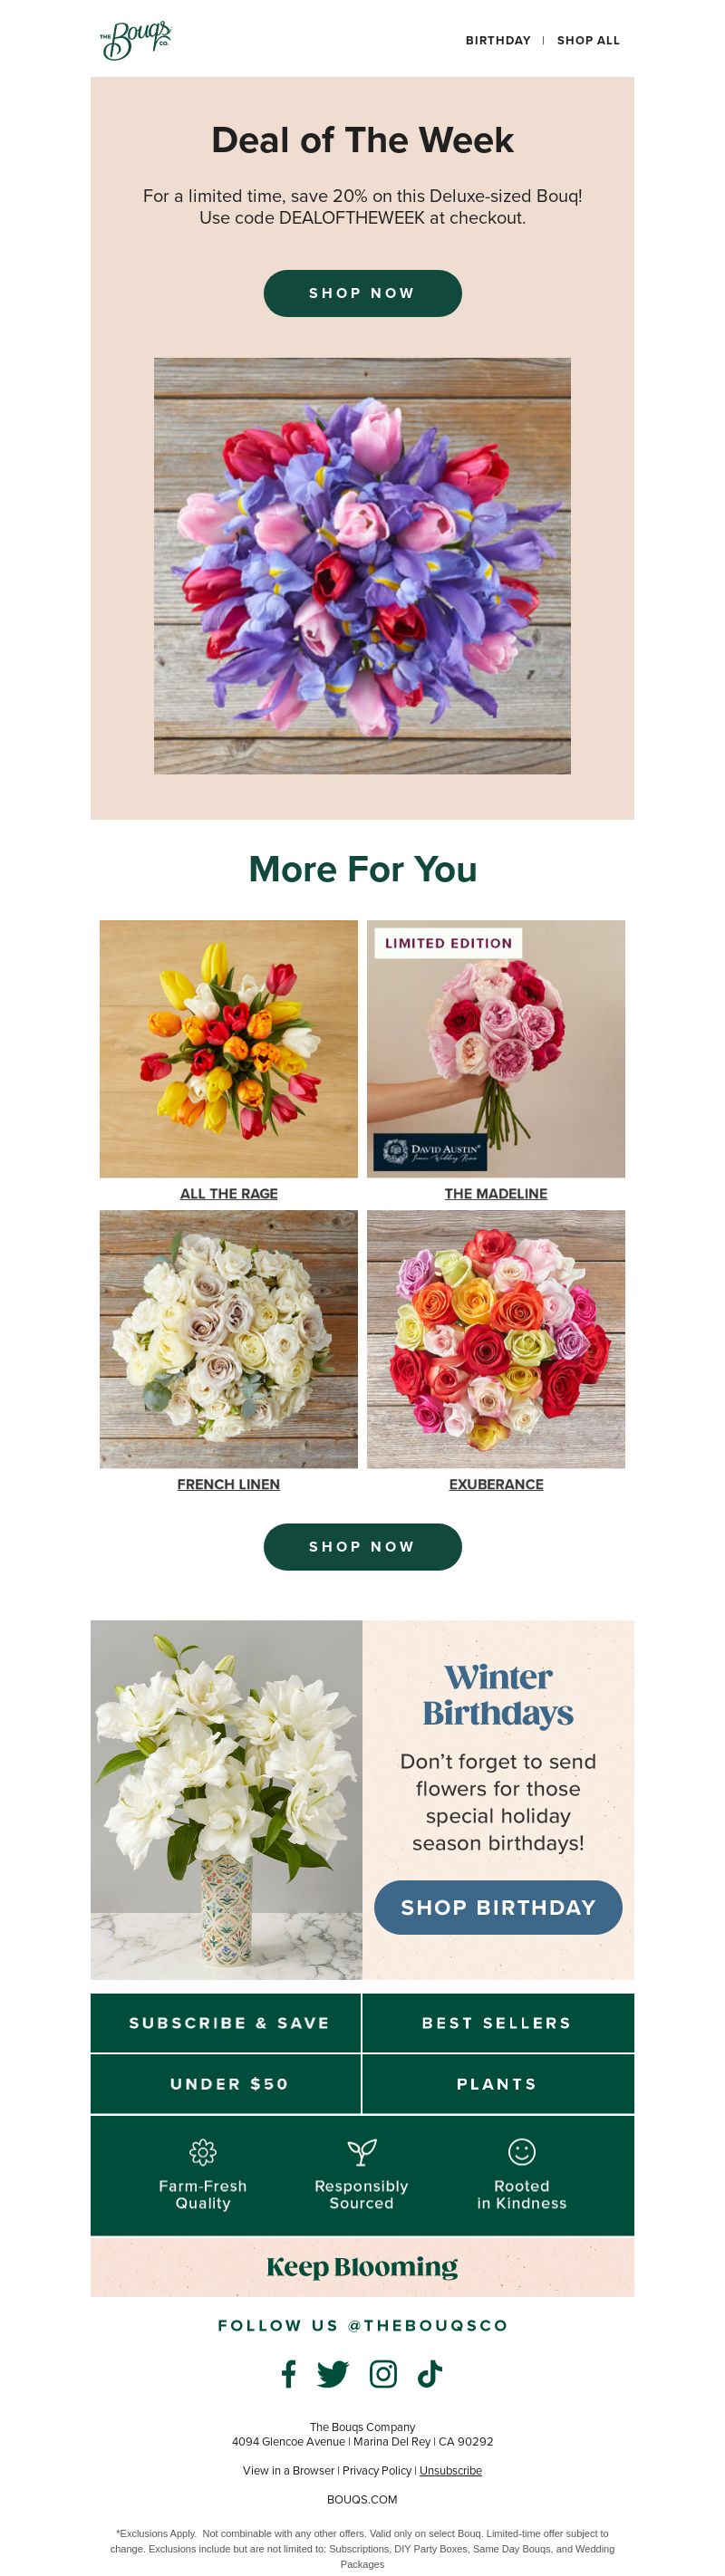Click The Bouqs Co. logo
Screen dimensions: 725x2576
pos(136,40)
